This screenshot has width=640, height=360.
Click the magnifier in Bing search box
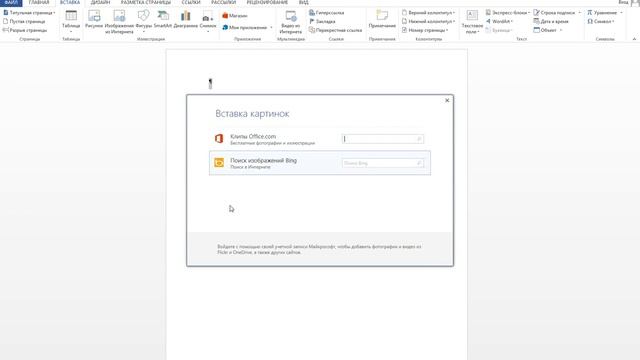419,163
